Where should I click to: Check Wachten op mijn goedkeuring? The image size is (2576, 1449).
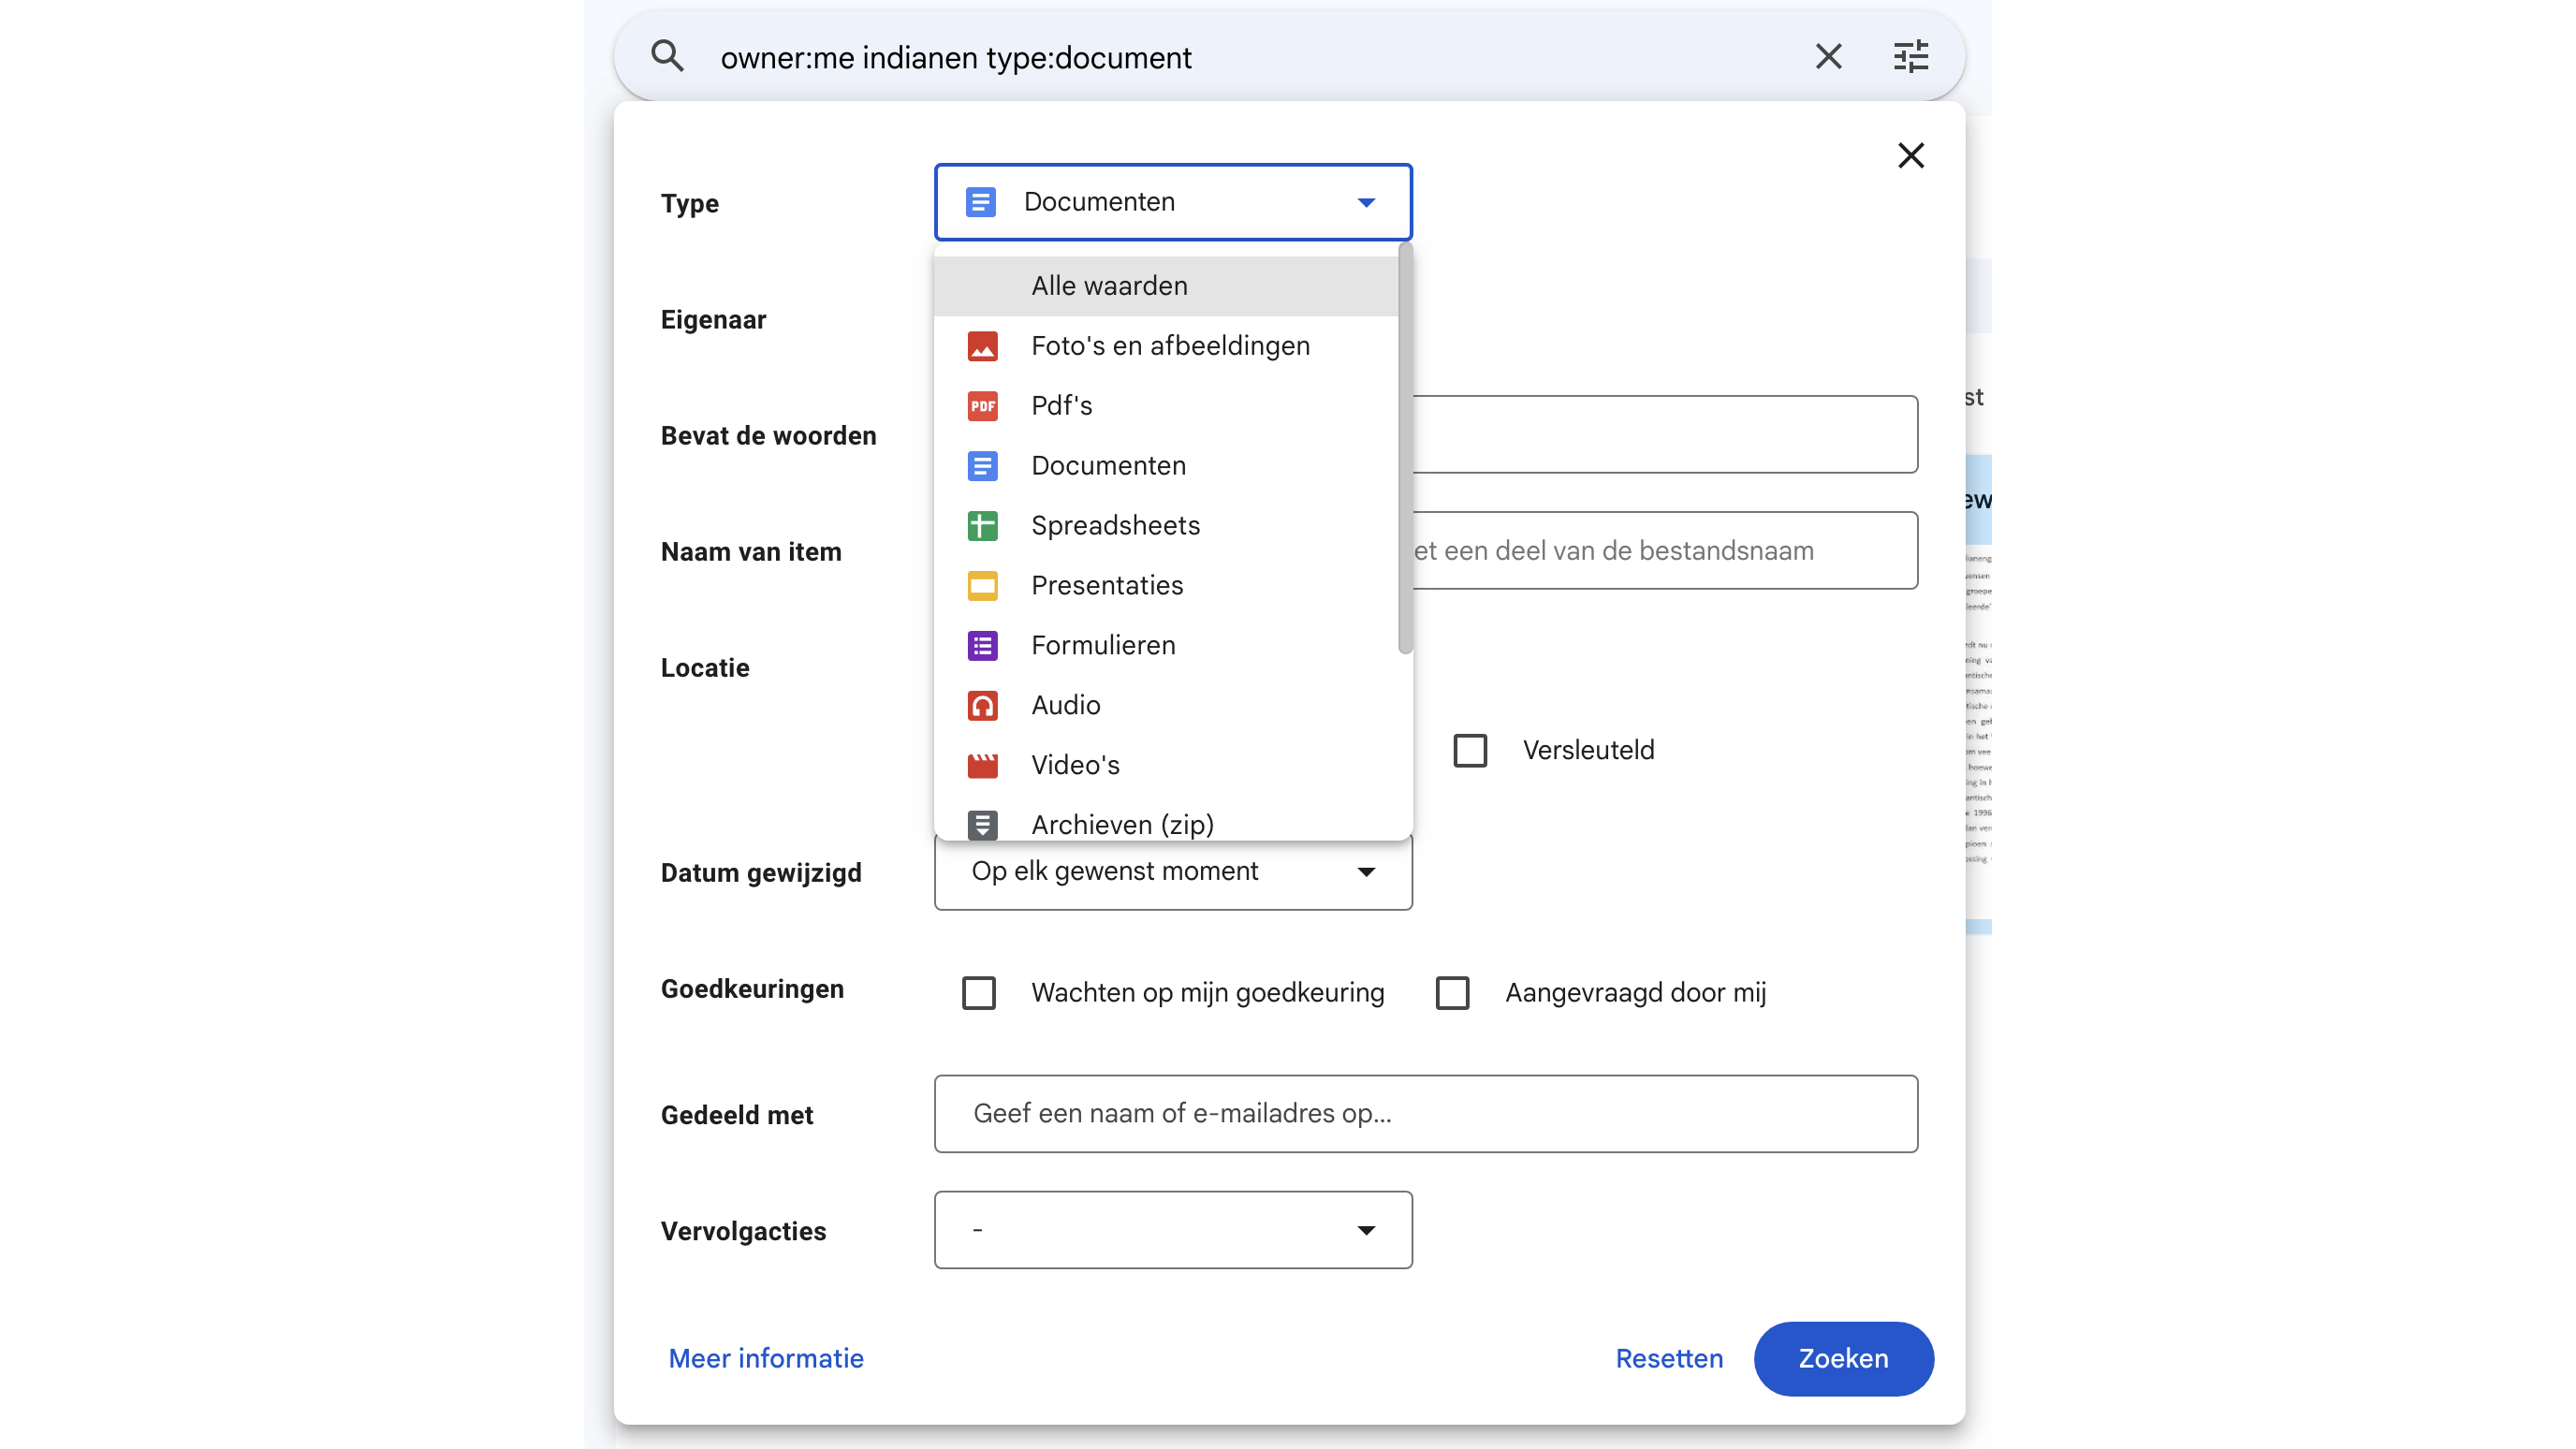click(x=978, y=993)
